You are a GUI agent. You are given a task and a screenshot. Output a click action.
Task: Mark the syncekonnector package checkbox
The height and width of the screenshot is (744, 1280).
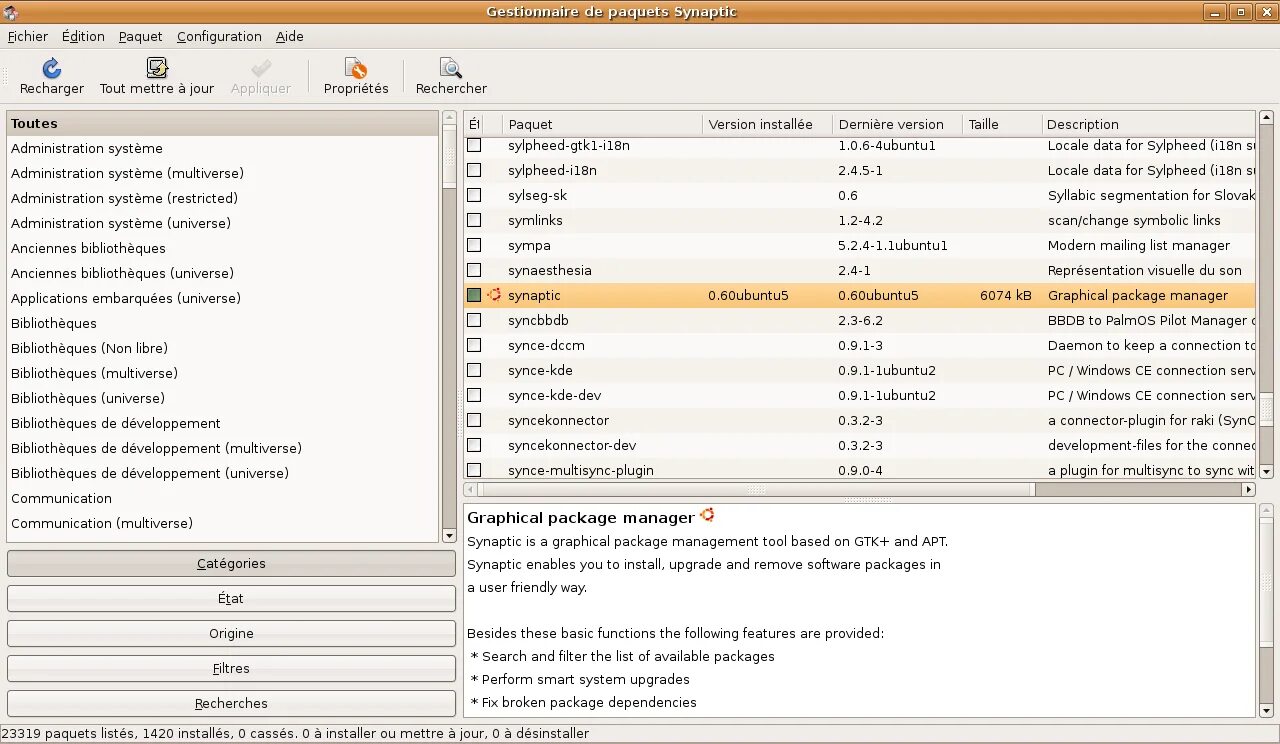(x=474, y=420)
